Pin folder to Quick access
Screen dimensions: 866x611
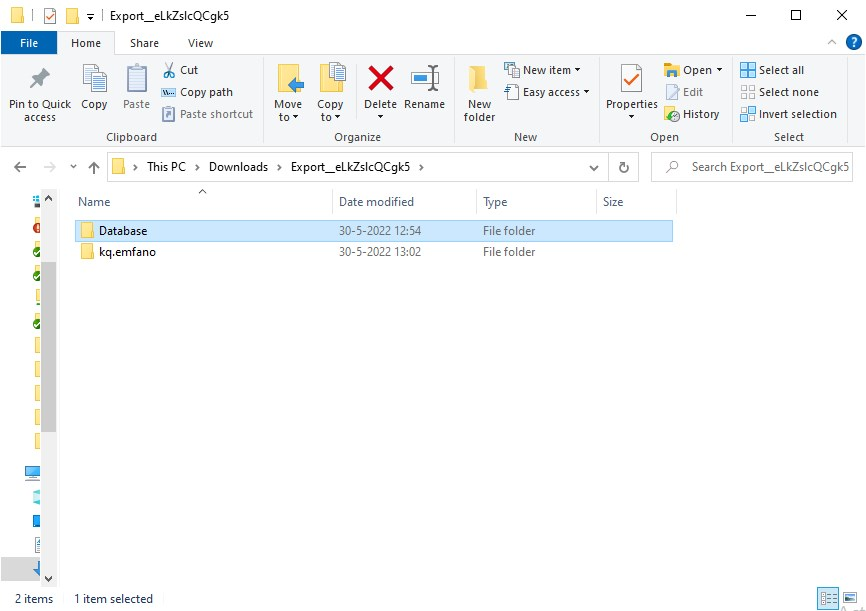[x=40, y=93]
